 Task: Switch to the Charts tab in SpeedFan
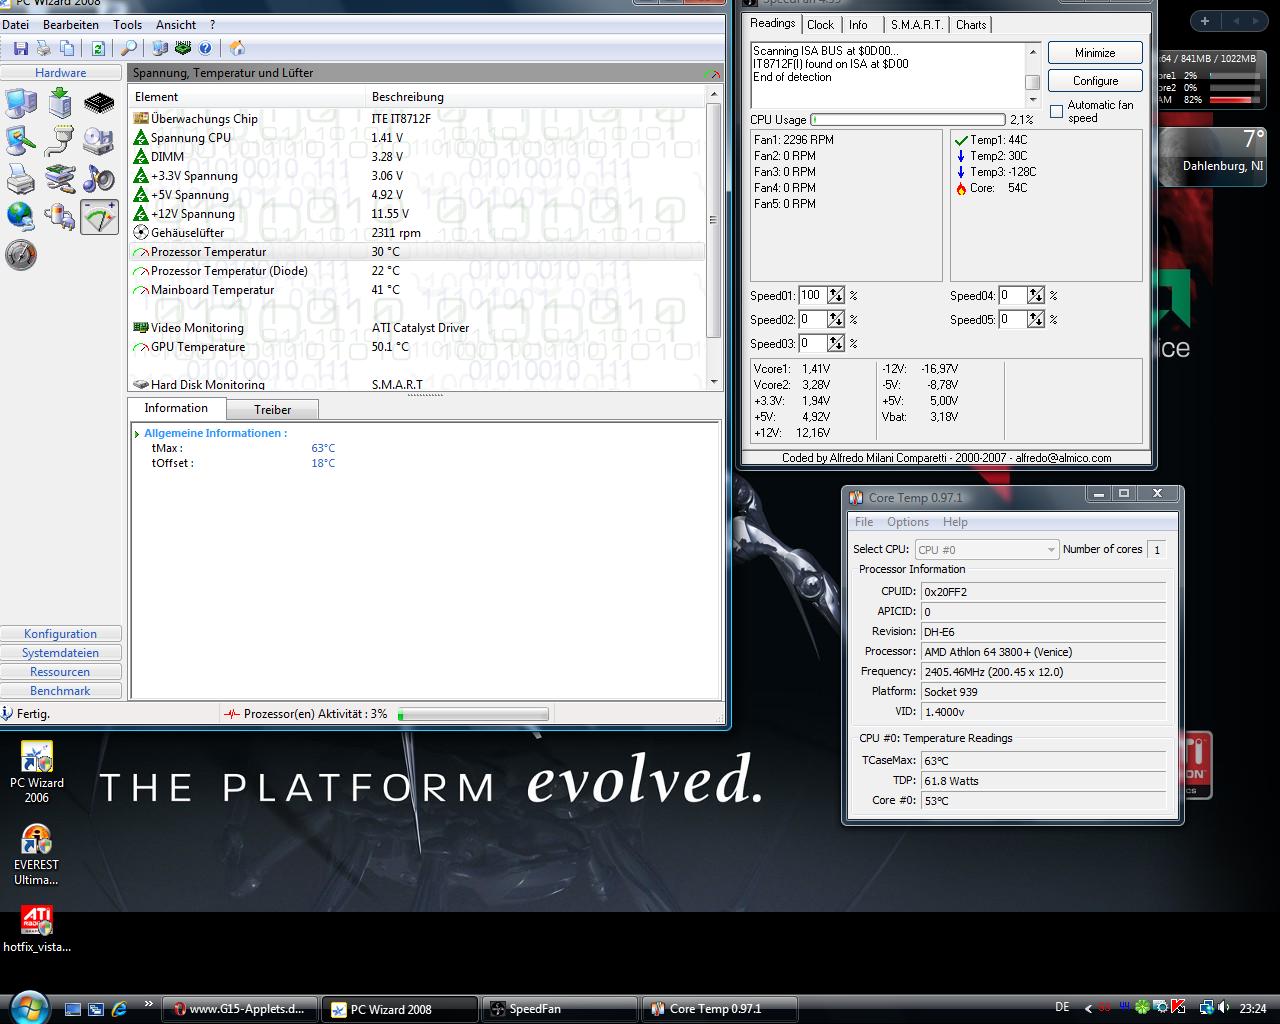click(x=971, y=25)
